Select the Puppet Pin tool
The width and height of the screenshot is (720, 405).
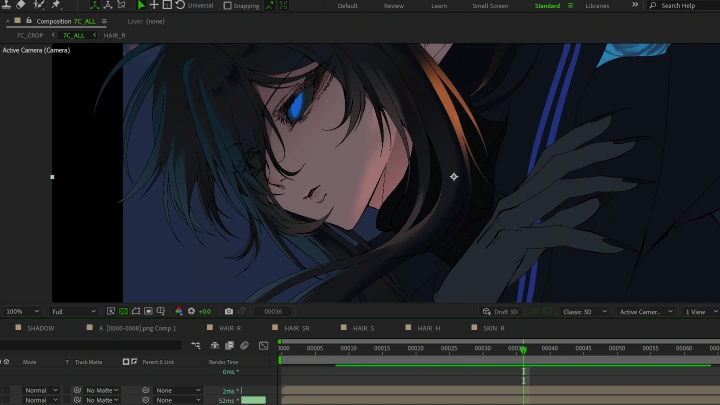click(56, 5)
